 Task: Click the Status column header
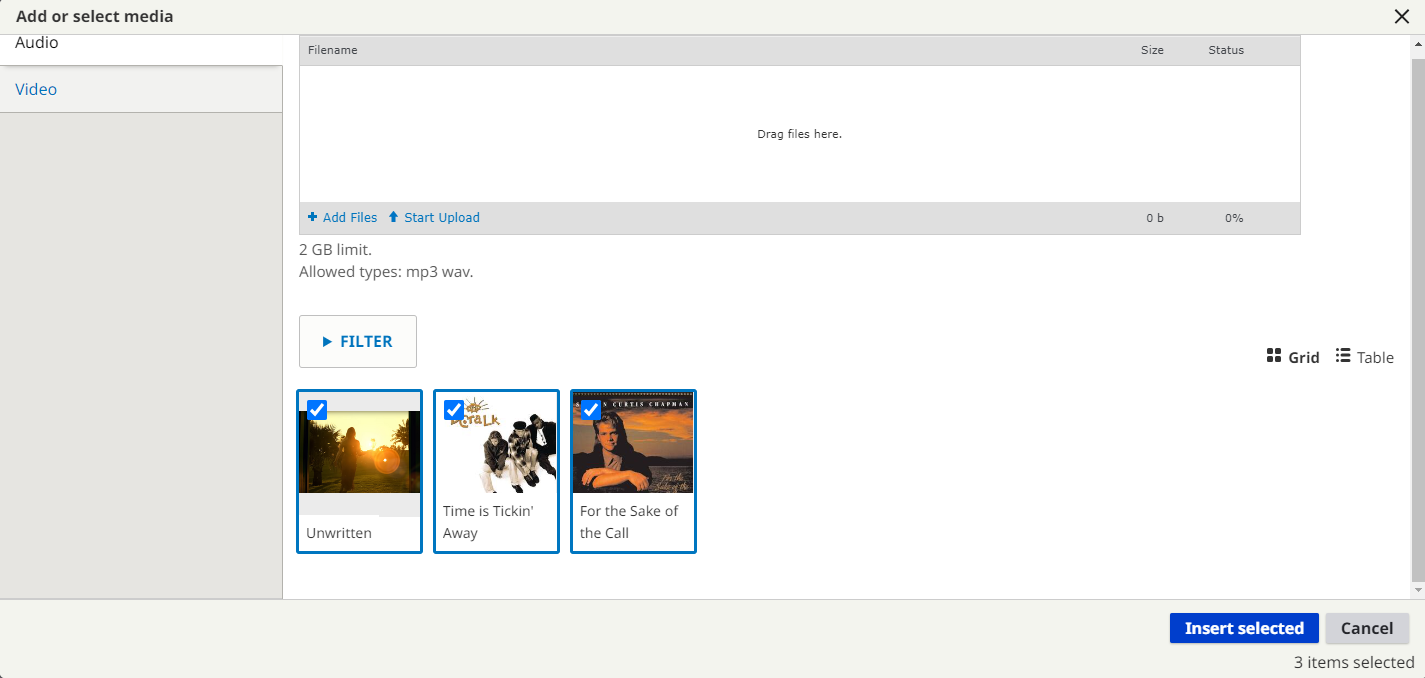(1226, 50)
